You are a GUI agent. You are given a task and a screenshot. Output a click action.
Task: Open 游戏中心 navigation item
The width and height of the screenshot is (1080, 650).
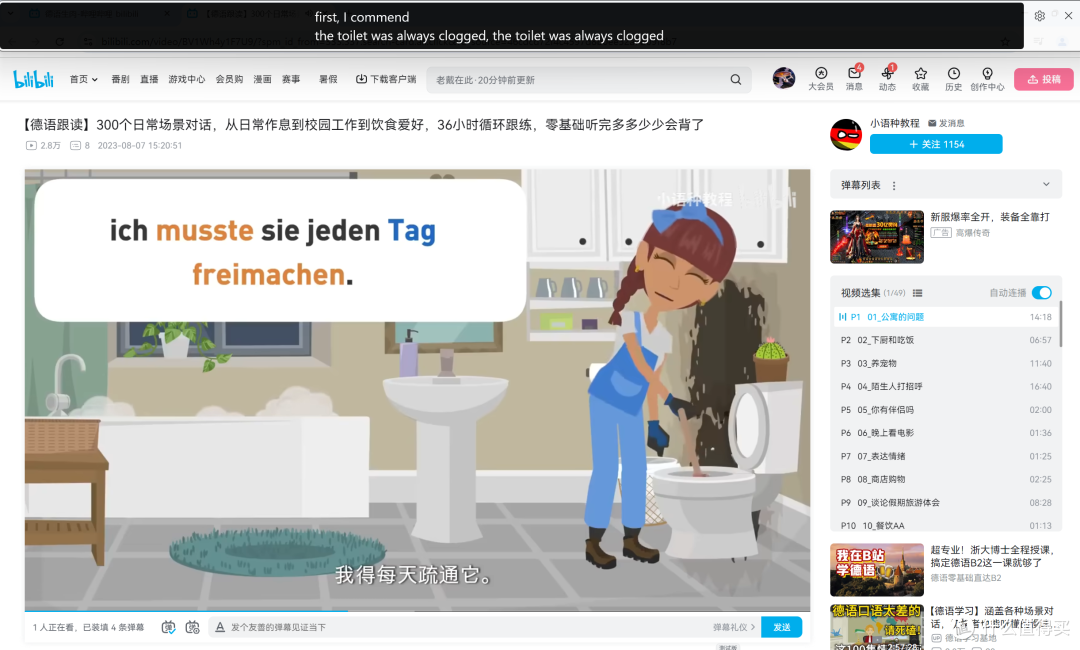[x=187, y=79]
